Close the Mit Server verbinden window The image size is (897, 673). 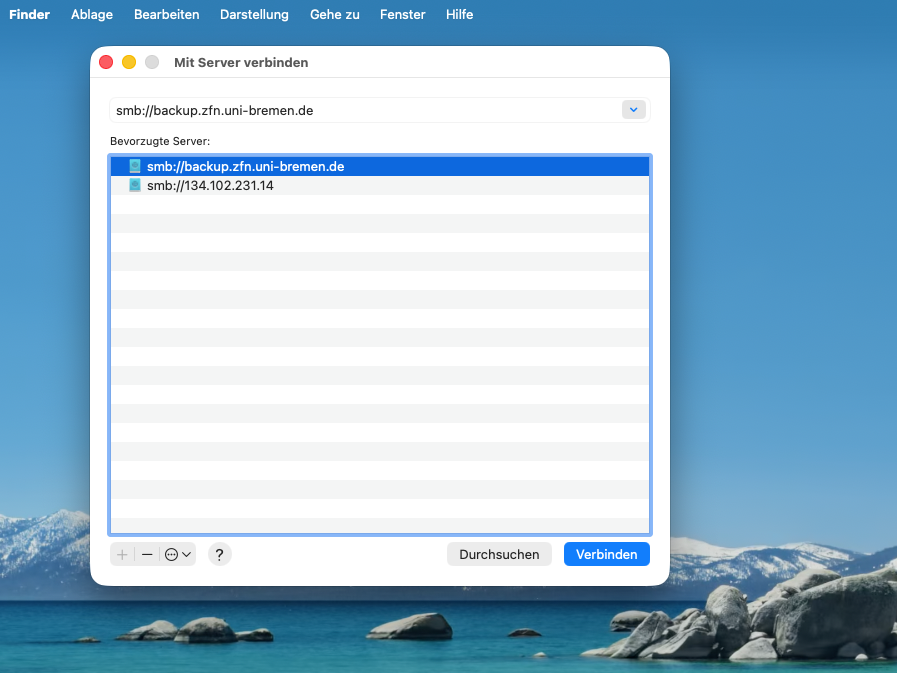pyautogui.click(x=106, y=62)
